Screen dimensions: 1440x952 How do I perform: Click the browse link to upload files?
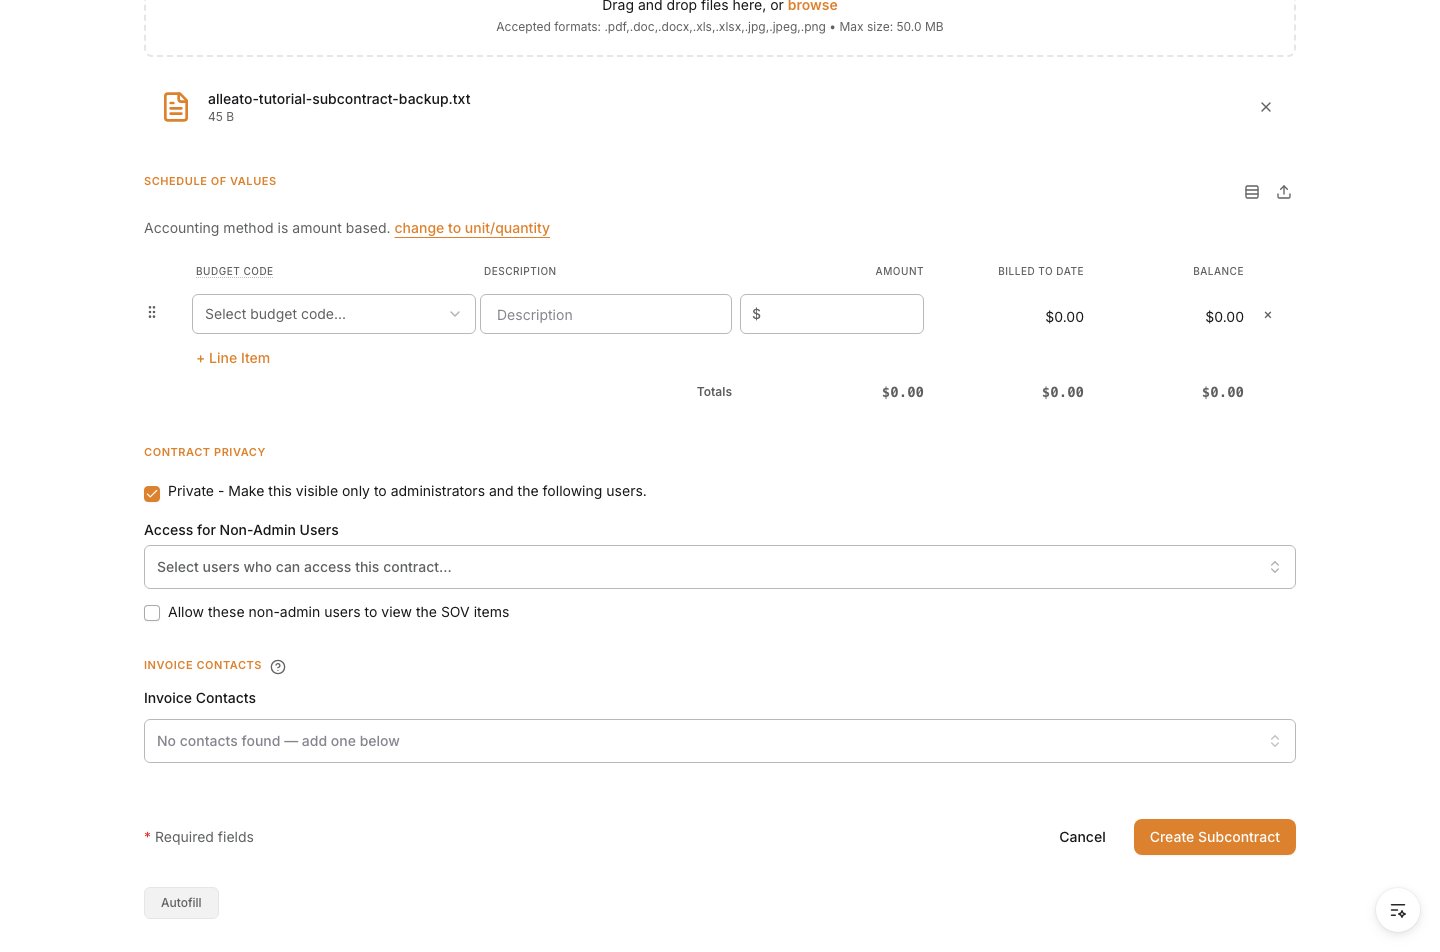(x=812, y=6)
